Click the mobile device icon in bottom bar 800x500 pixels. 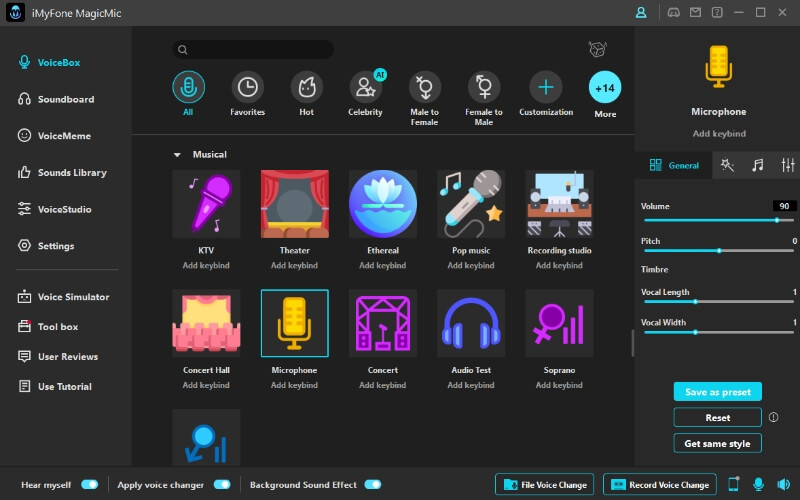pos(733,484)
